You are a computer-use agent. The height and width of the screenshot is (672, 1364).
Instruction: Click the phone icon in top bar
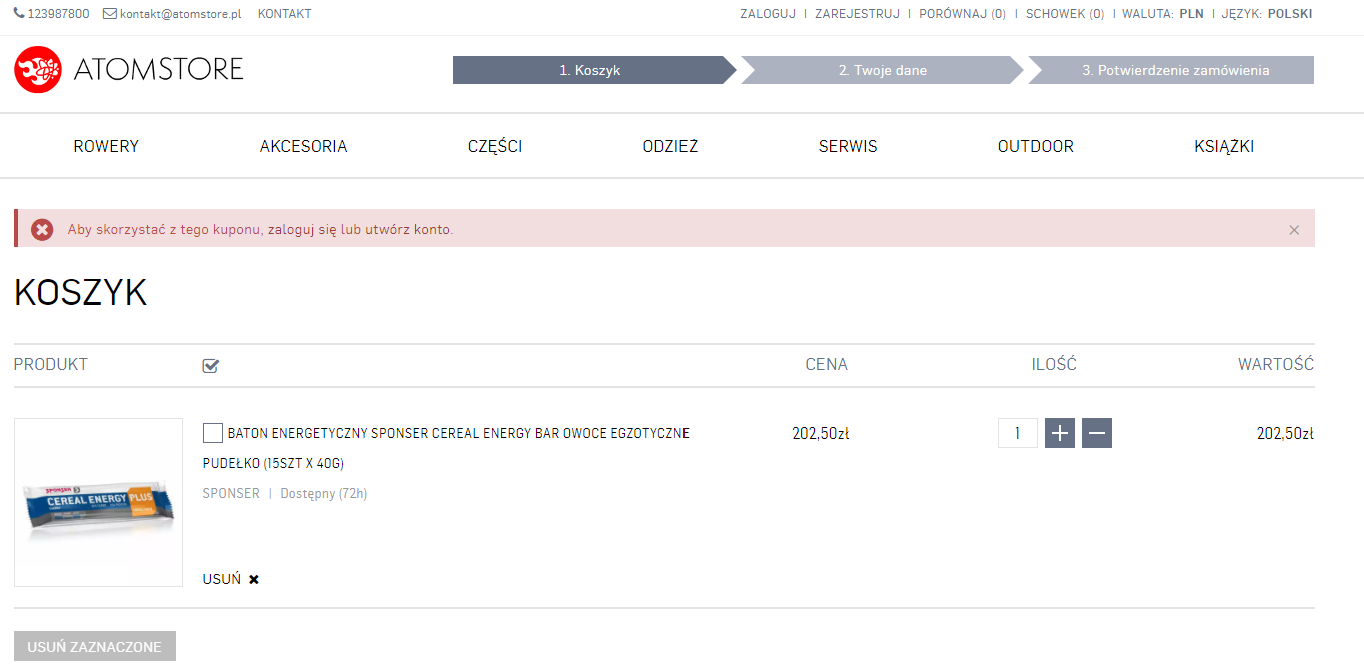19,14
